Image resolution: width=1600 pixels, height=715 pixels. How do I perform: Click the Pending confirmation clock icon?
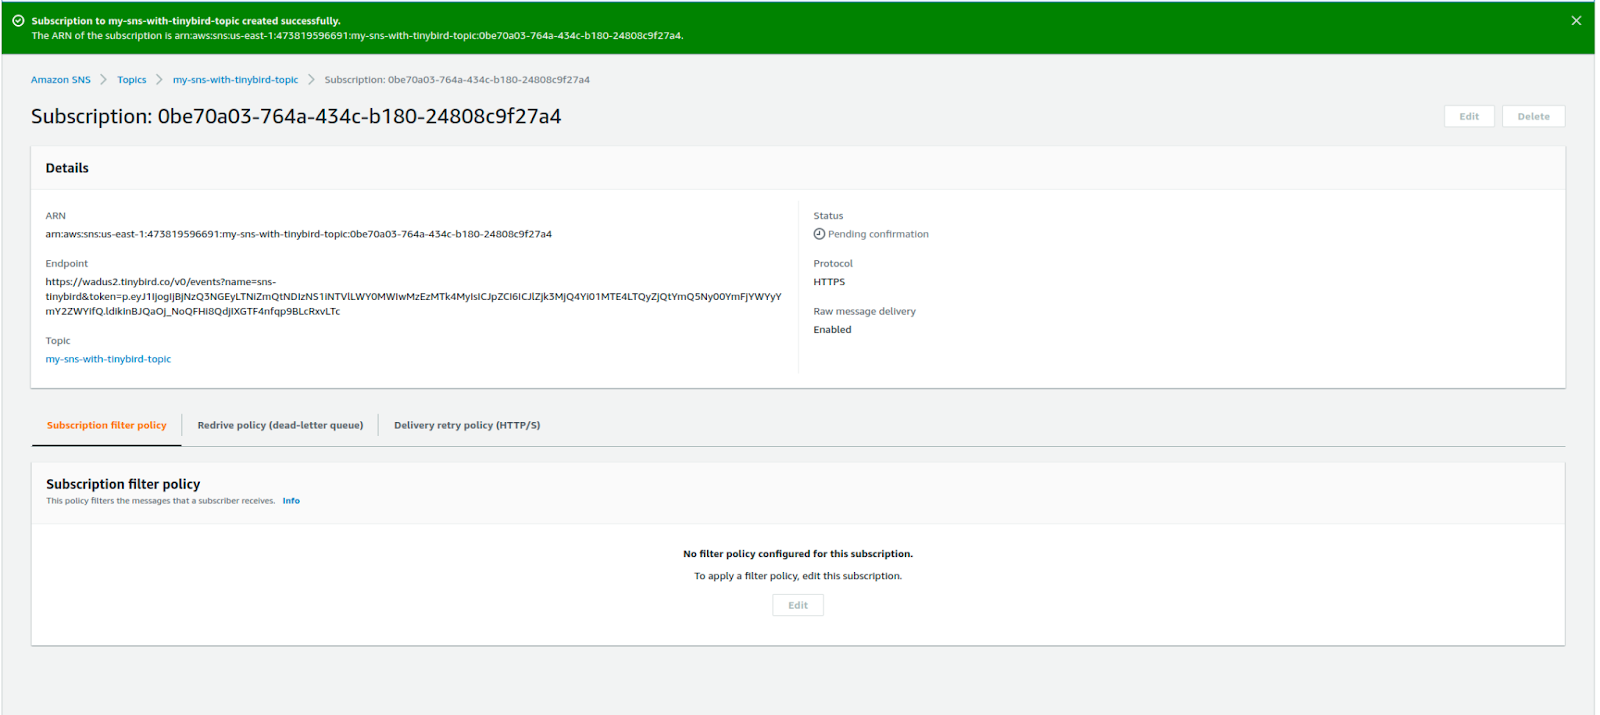tap(819, 234)
